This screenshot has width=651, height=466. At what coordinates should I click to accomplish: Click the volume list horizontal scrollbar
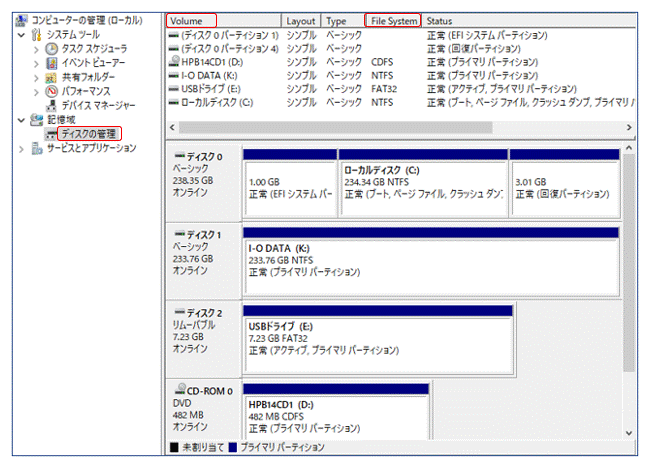[400, 127]
